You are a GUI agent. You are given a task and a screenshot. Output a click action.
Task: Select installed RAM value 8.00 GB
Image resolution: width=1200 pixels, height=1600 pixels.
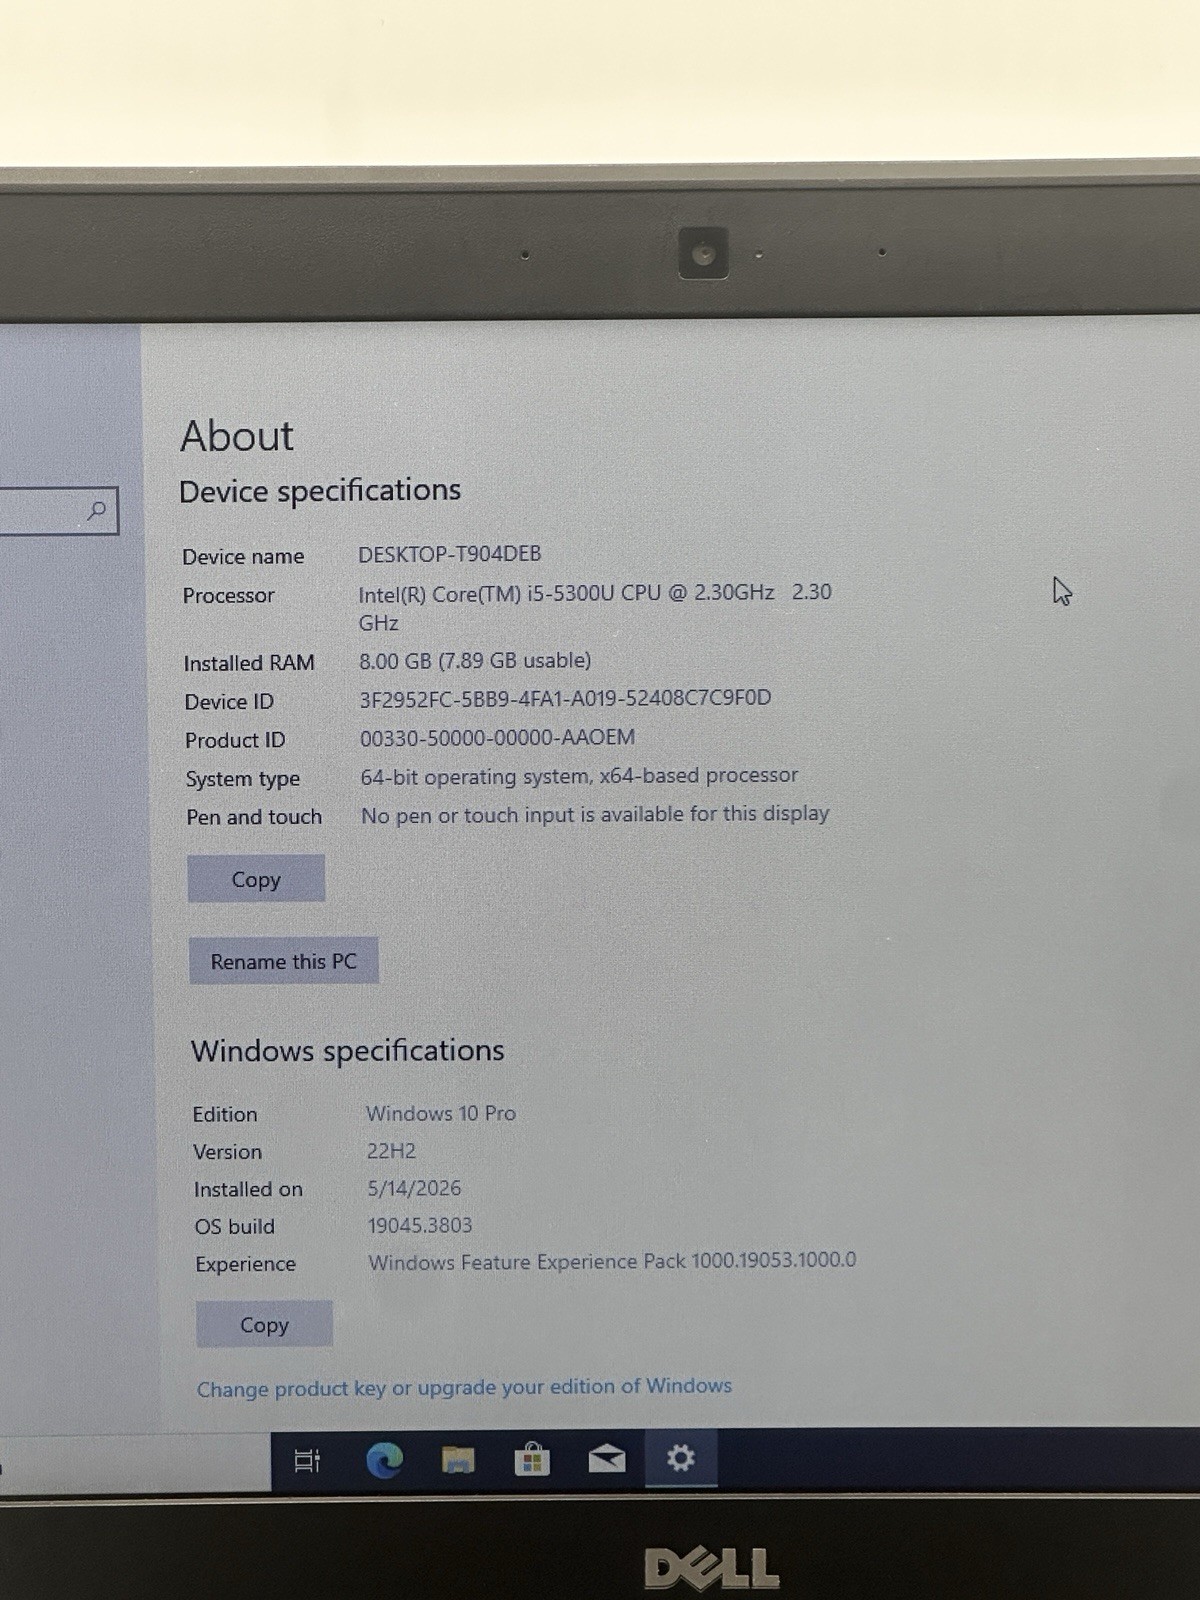coord(475,661)
